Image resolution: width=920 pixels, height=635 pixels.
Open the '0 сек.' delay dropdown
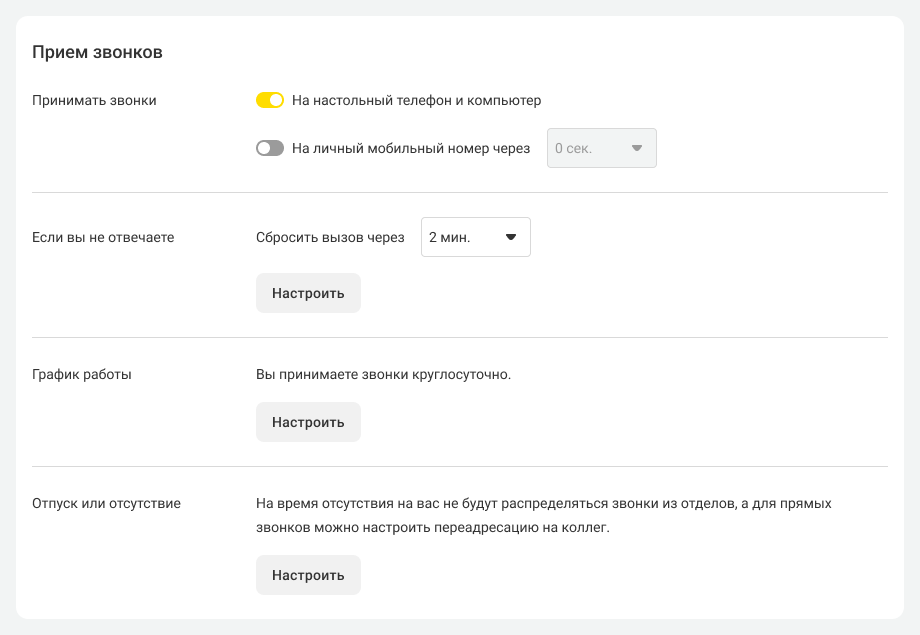point(601,148)
